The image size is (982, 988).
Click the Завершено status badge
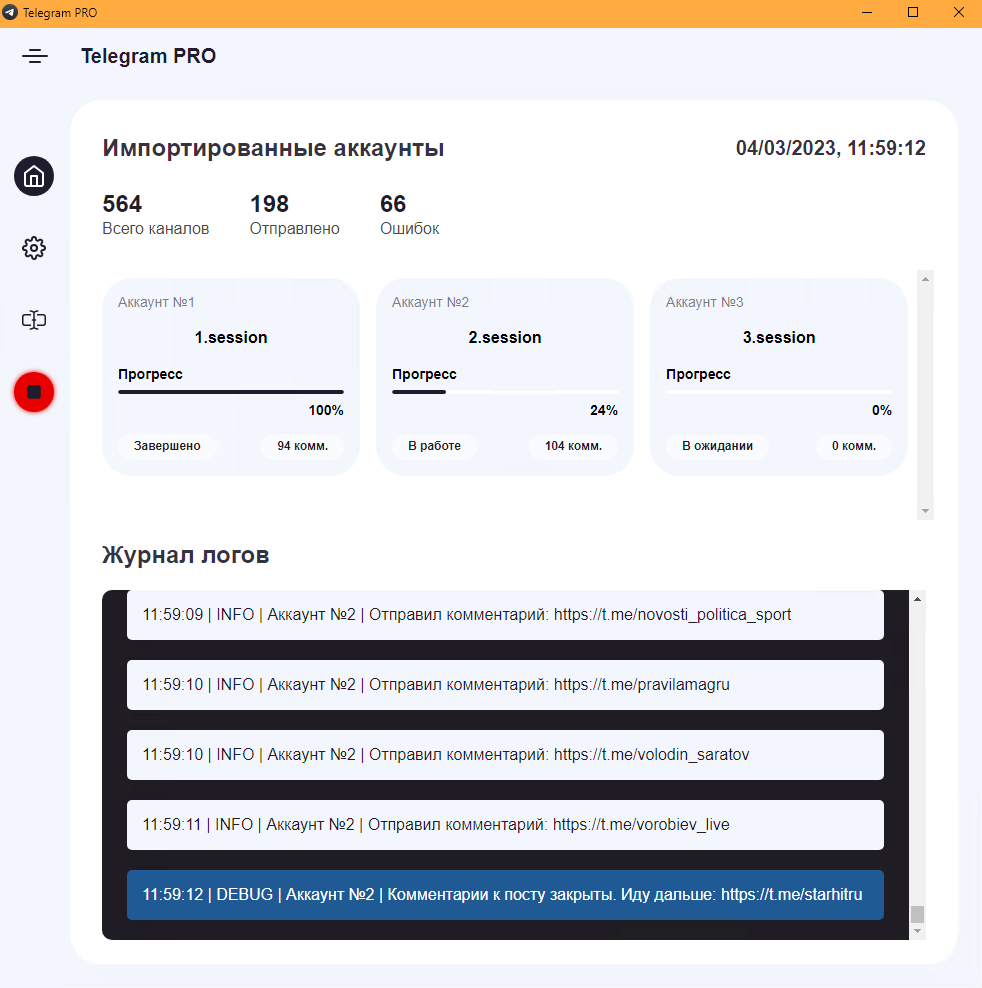(x=167, y=445)
